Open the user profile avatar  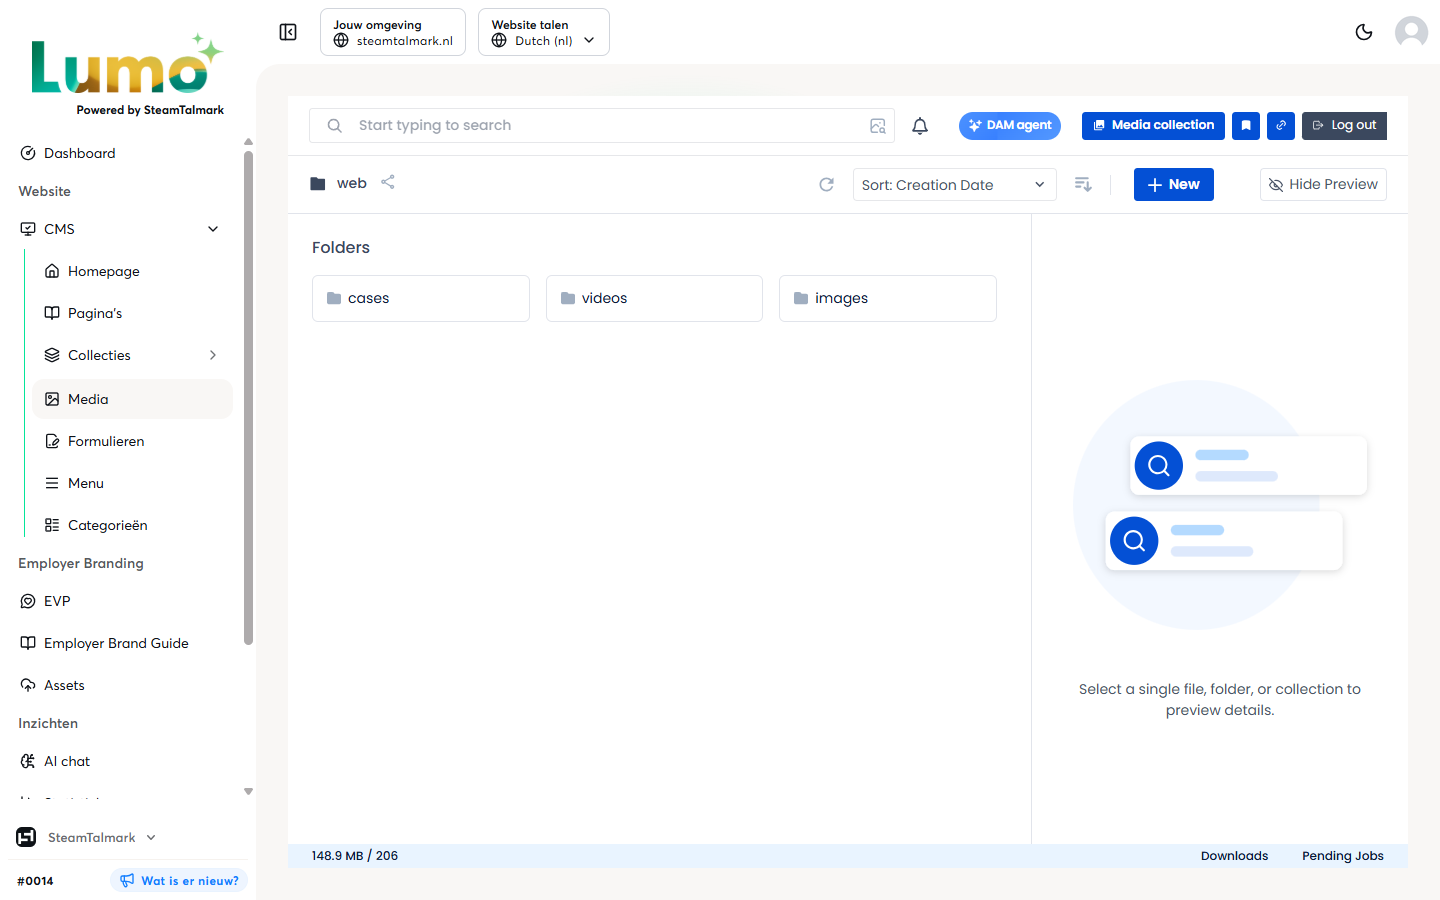1411,32
